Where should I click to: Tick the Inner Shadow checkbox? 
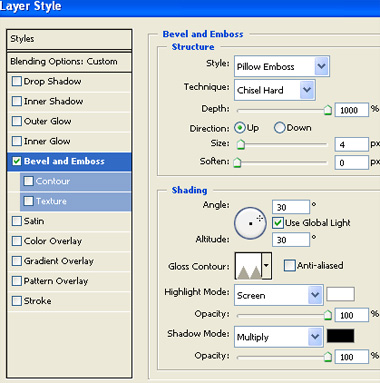click(x=17, y=101)
